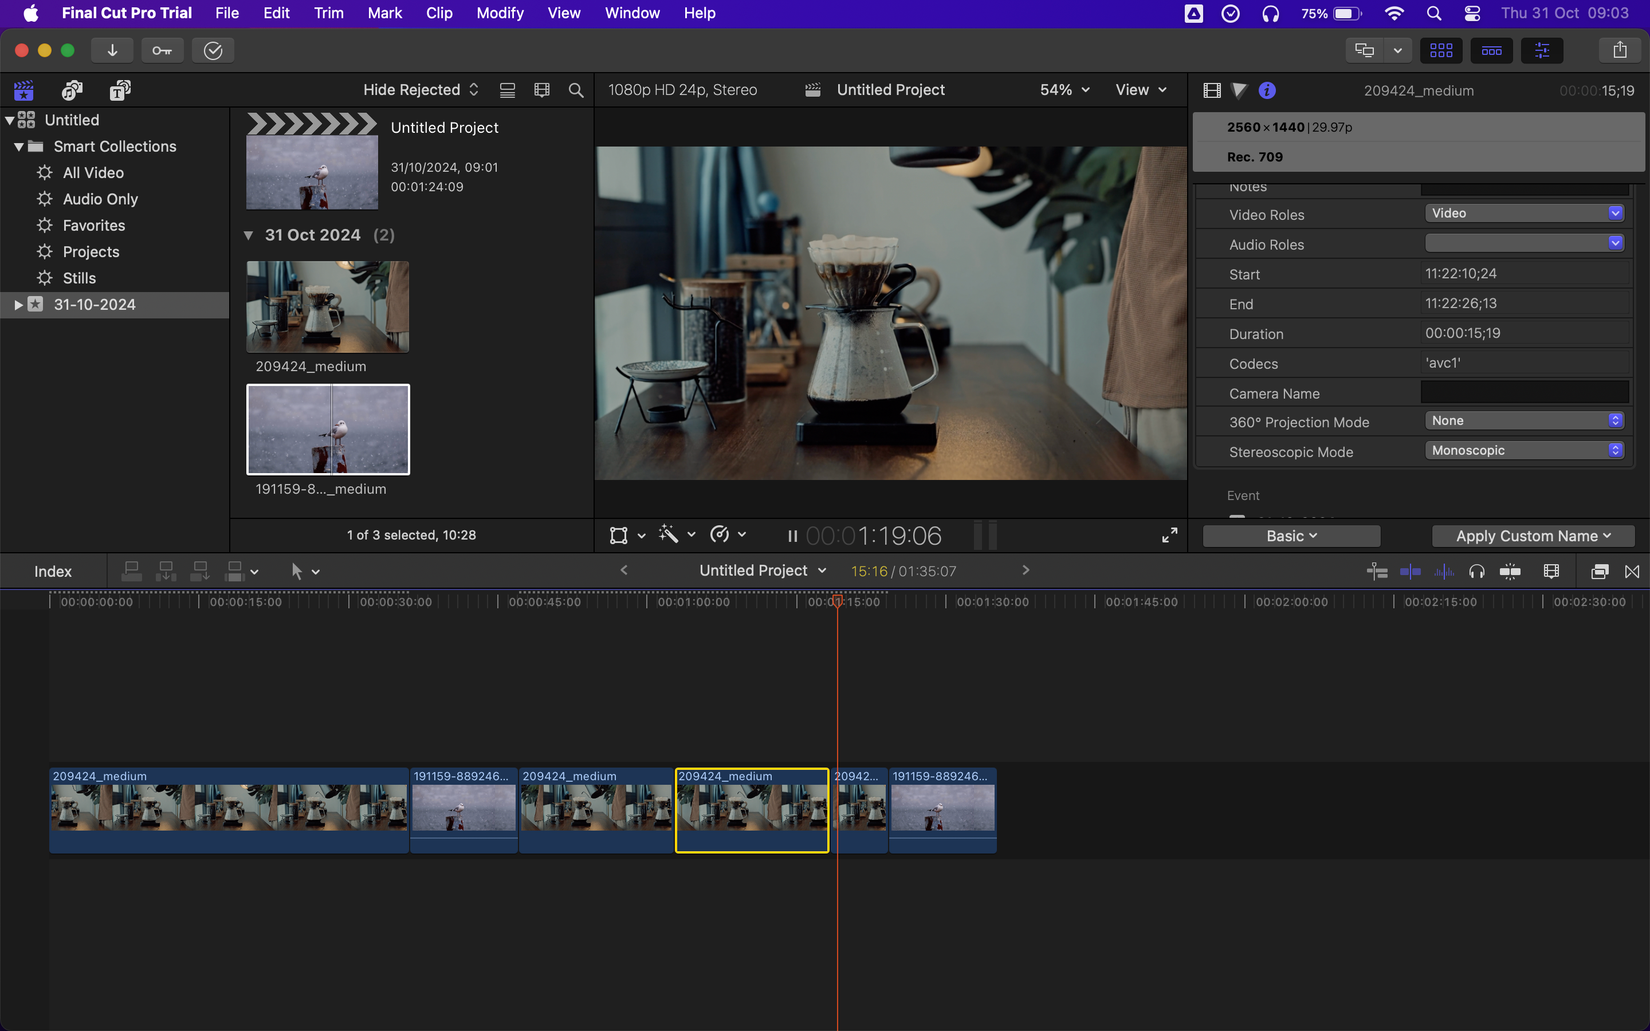The width and height of the screenshot is (1650, 1031).
Task: Open macOS Control Center icon
Action: point(1472,13)
